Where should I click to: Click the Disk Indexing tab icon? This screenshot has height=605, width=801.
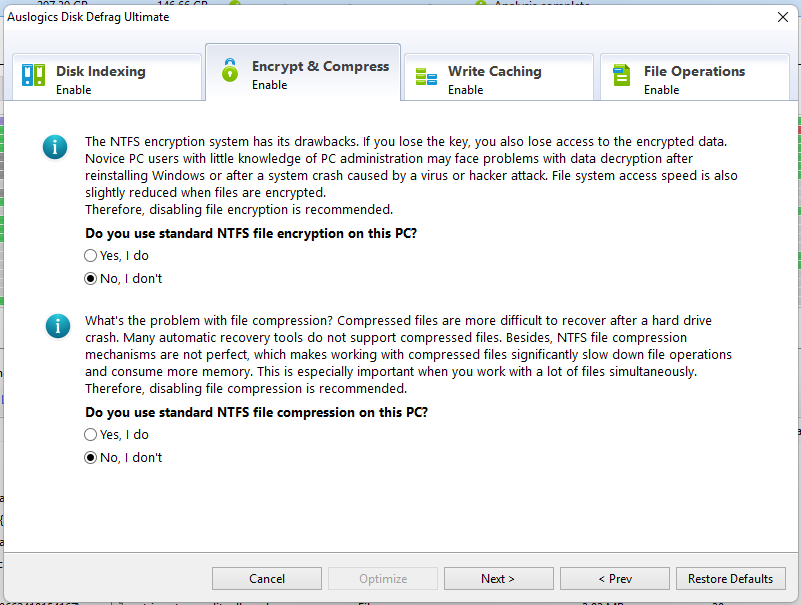(x=34, y=76)
